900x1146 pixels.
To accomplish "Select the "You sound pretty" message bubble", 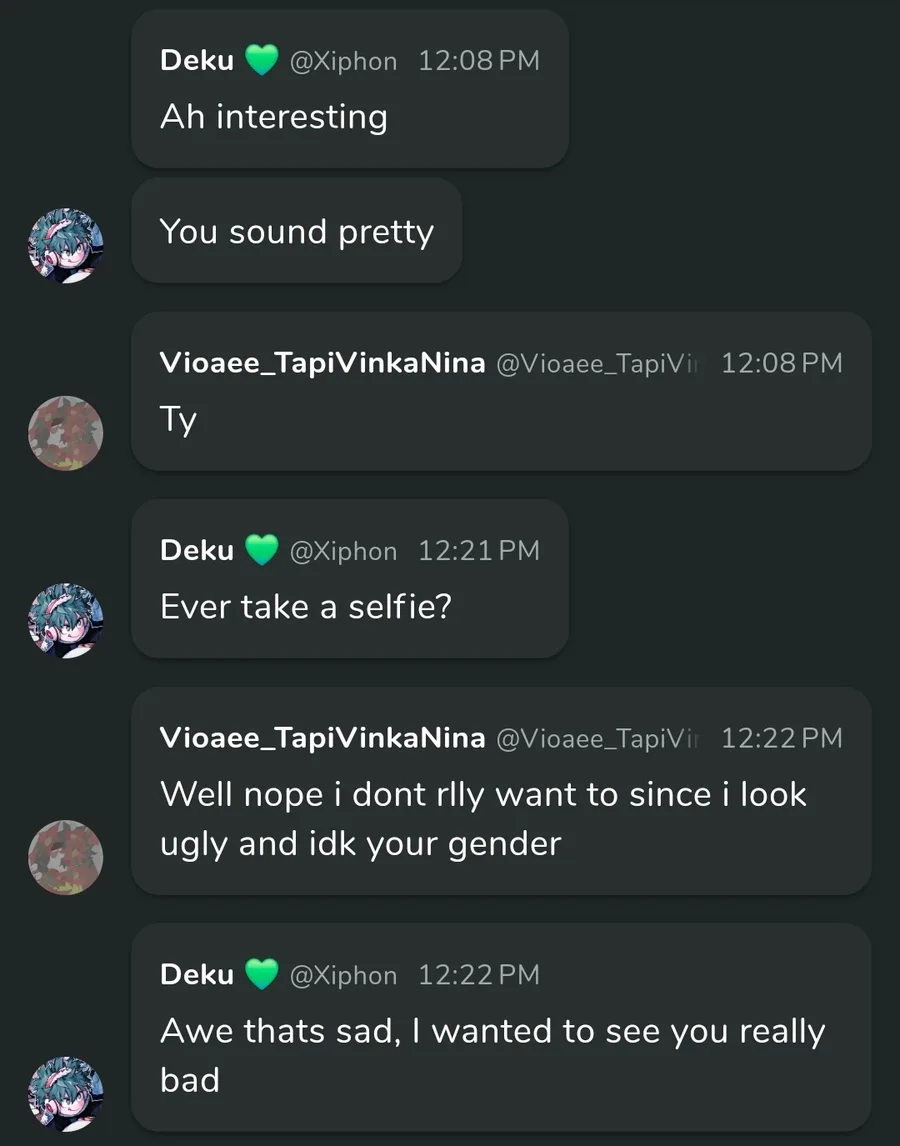I will [x=296, y=232].
